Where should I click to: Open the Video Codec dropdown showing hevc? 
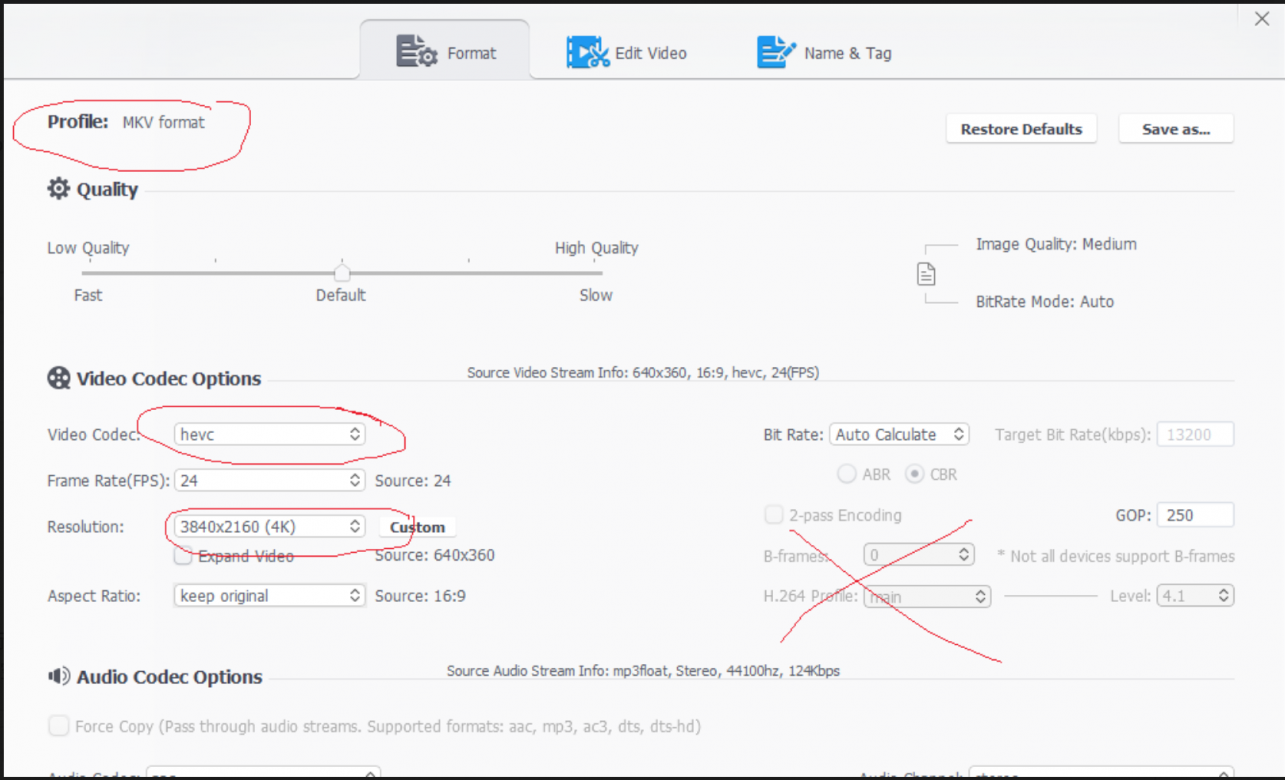coord(270,434)
